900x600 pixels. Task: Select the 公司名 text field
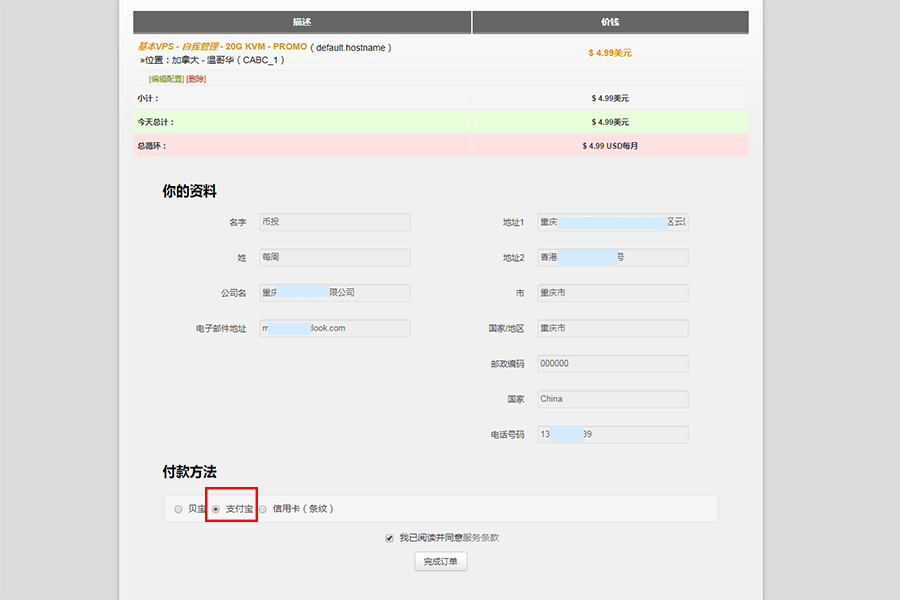coord(335,292)
